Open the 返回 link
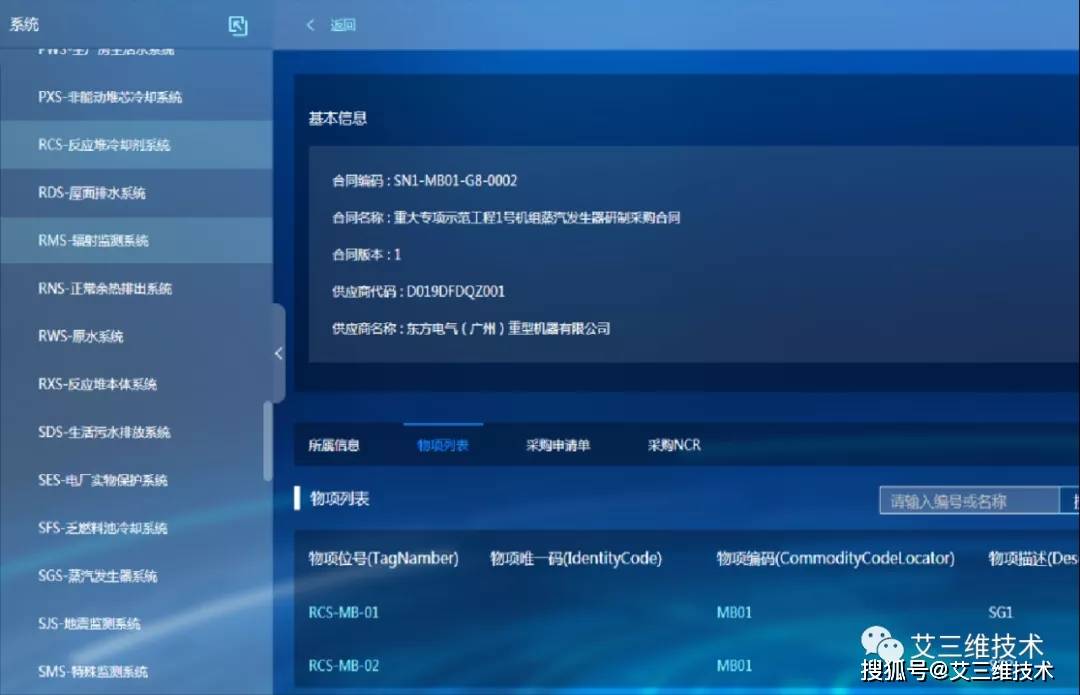Image resolution: width=1080 pixels, height=695 pixels. click(343, 25)
